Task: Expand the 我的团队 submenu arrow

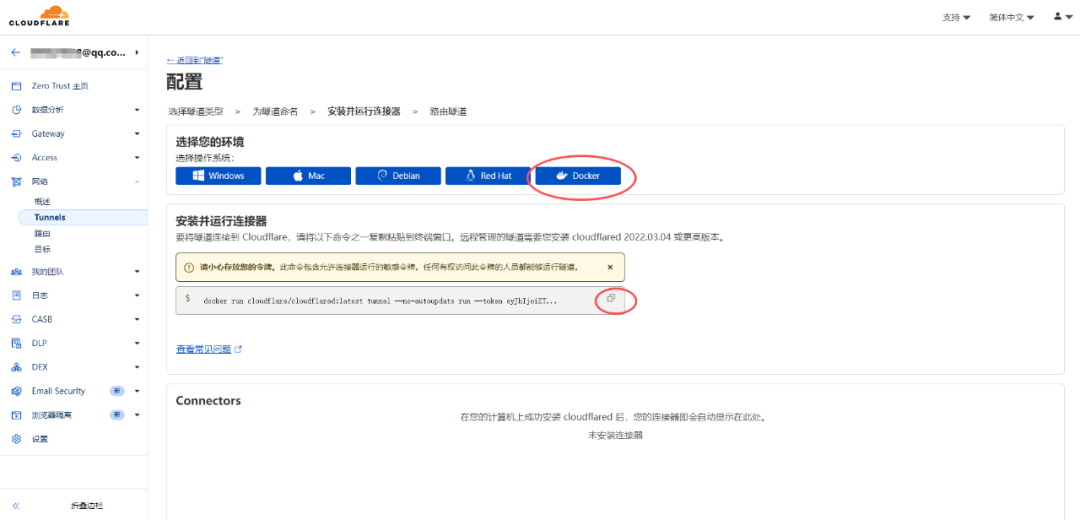Action: (x=137, y=272)
